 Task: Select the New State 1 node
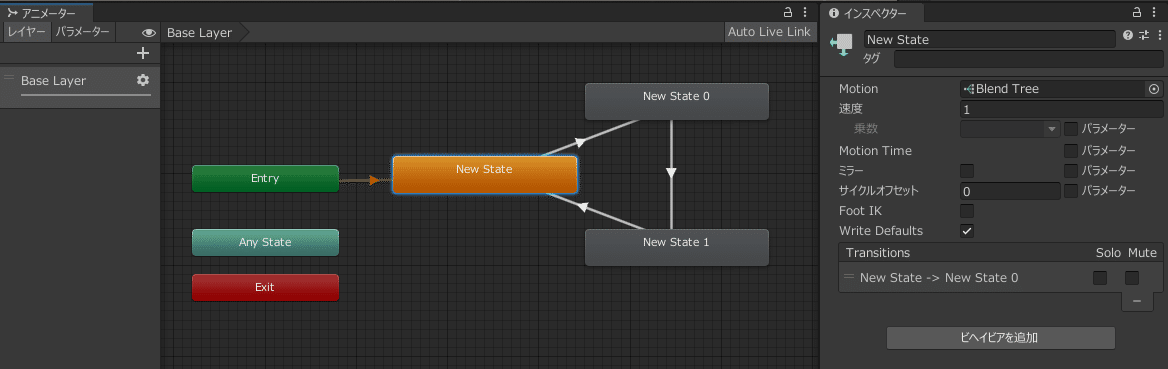[x=676, y=247]
